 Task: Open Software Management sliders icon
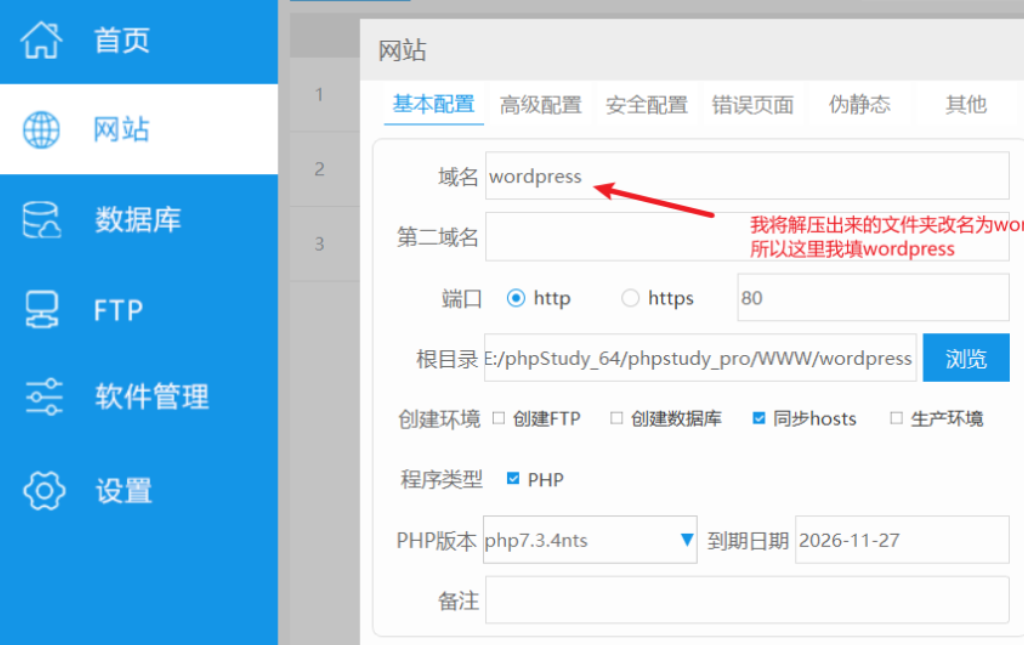pos(43,397)
